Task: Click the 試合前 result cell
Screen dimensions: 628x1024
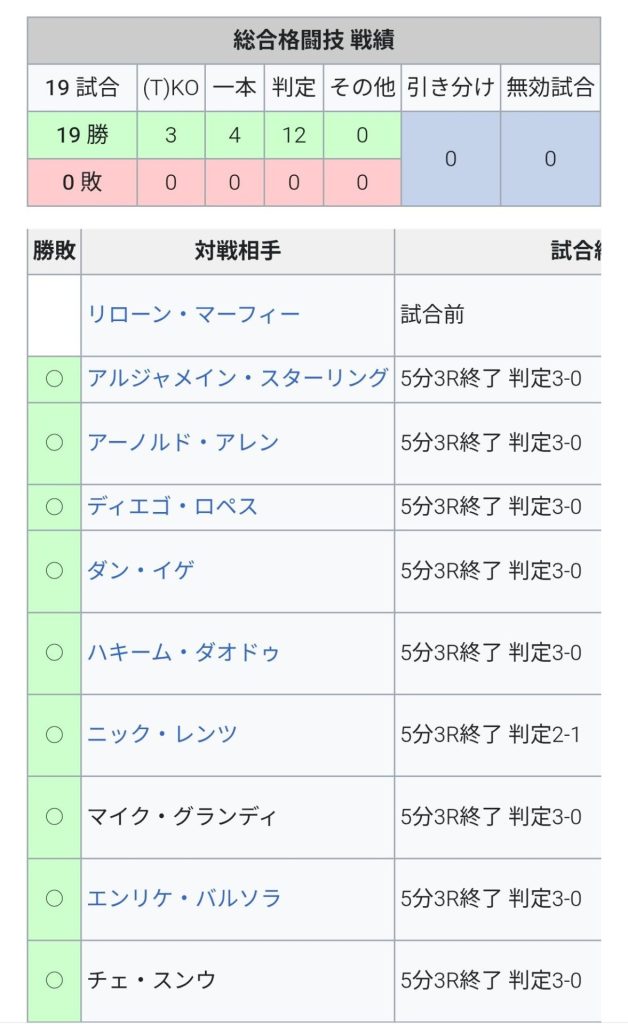Action: point(432,315)
